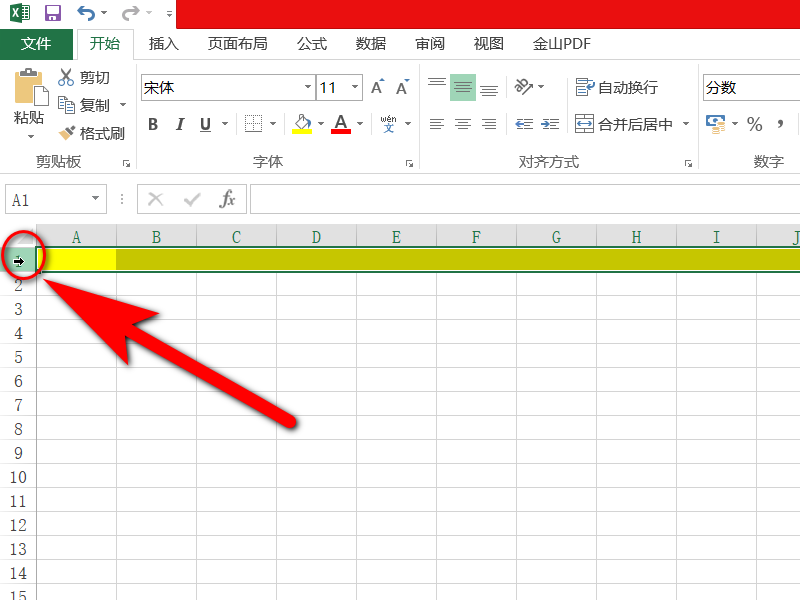Apply comma style number format
Image resolution: width=800 pixels, height=600 pixels.
click(x=780, y=124)
